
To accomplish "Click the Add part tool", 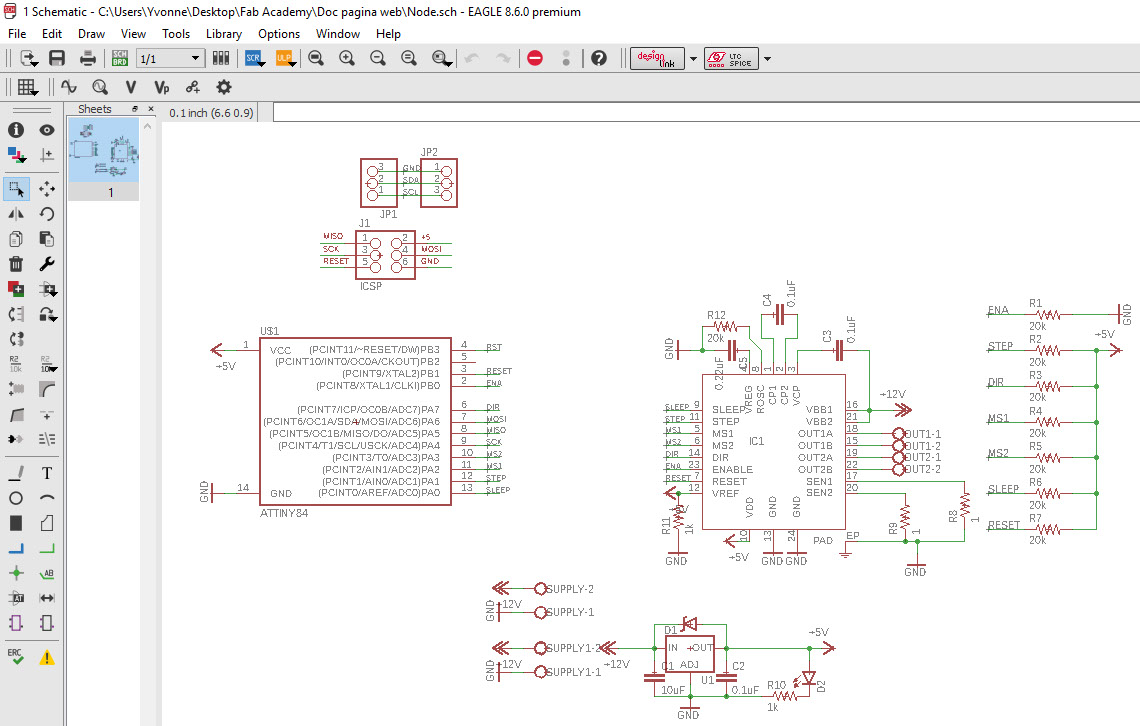I will [x=16, y=289].
